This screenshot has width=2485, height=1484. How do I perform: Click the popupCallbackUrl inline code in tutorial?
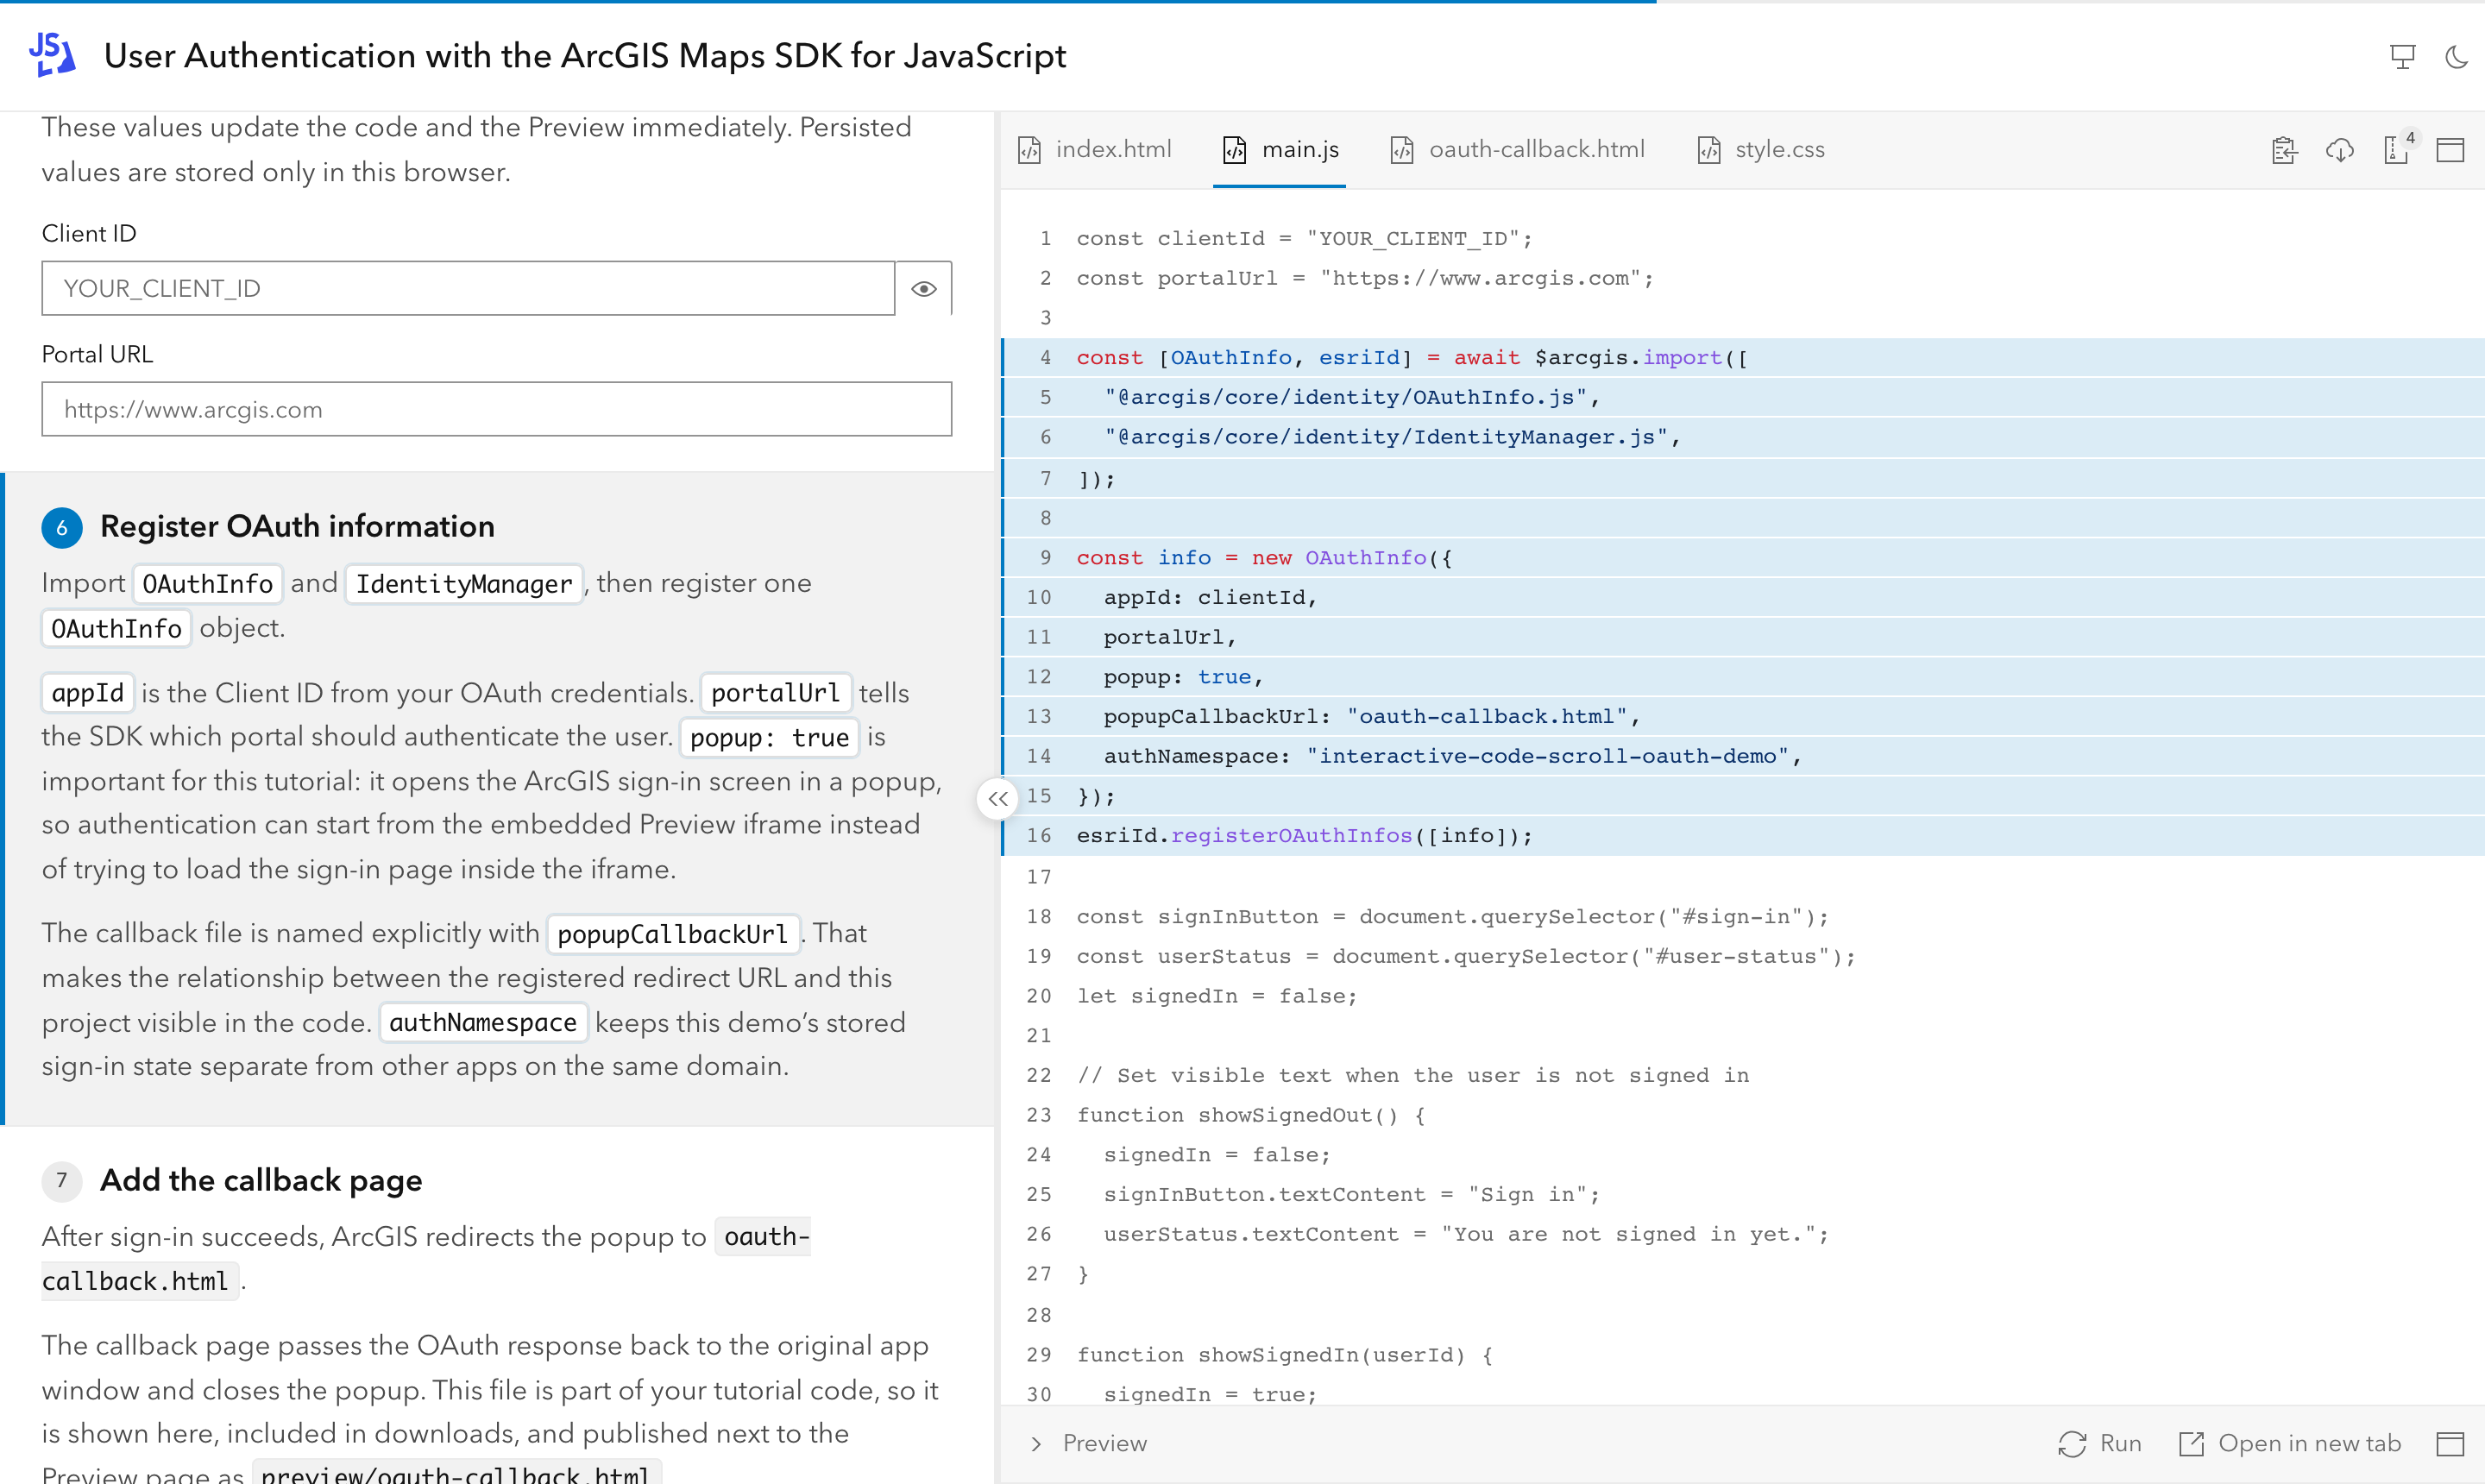click(673, 934)
